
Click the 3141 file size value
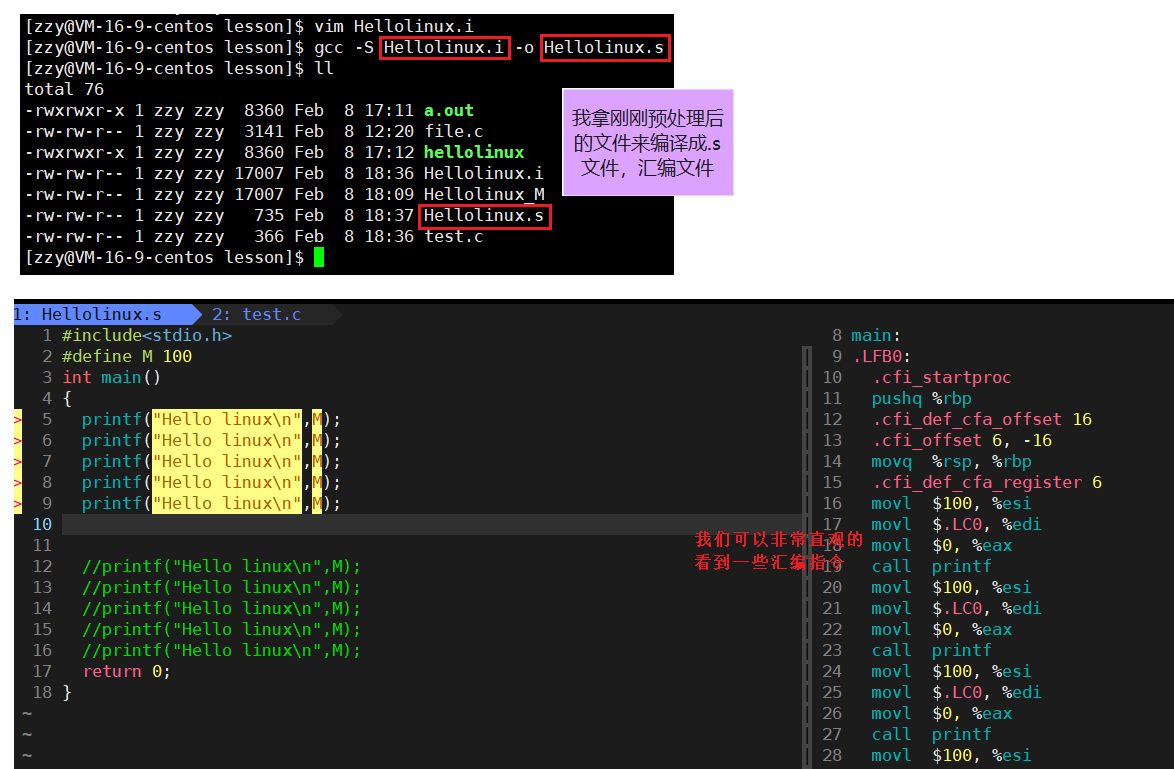coord(264,131)
